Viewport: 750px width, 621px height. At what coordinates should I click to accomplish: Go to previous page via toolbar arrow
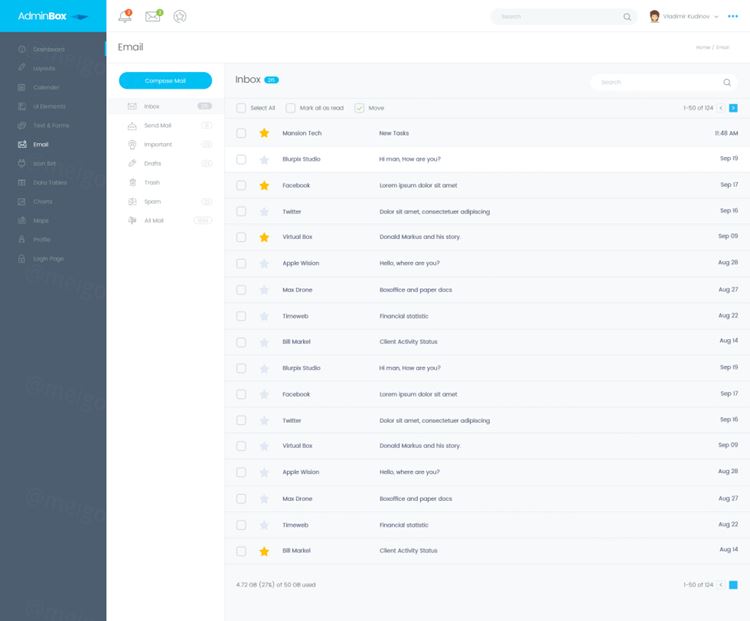721,108
